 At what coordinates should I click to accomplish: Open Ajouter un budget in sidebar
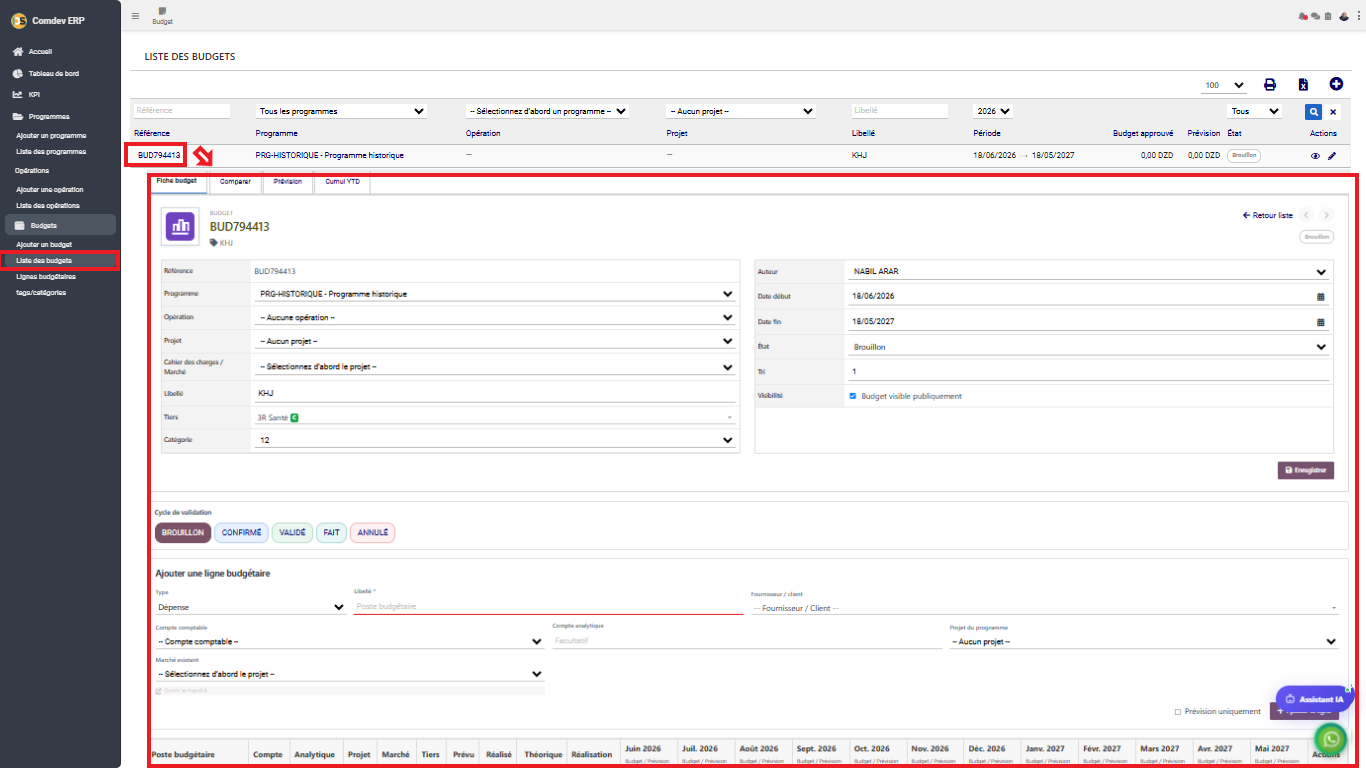pyautogui.click(x=44, y=244)
